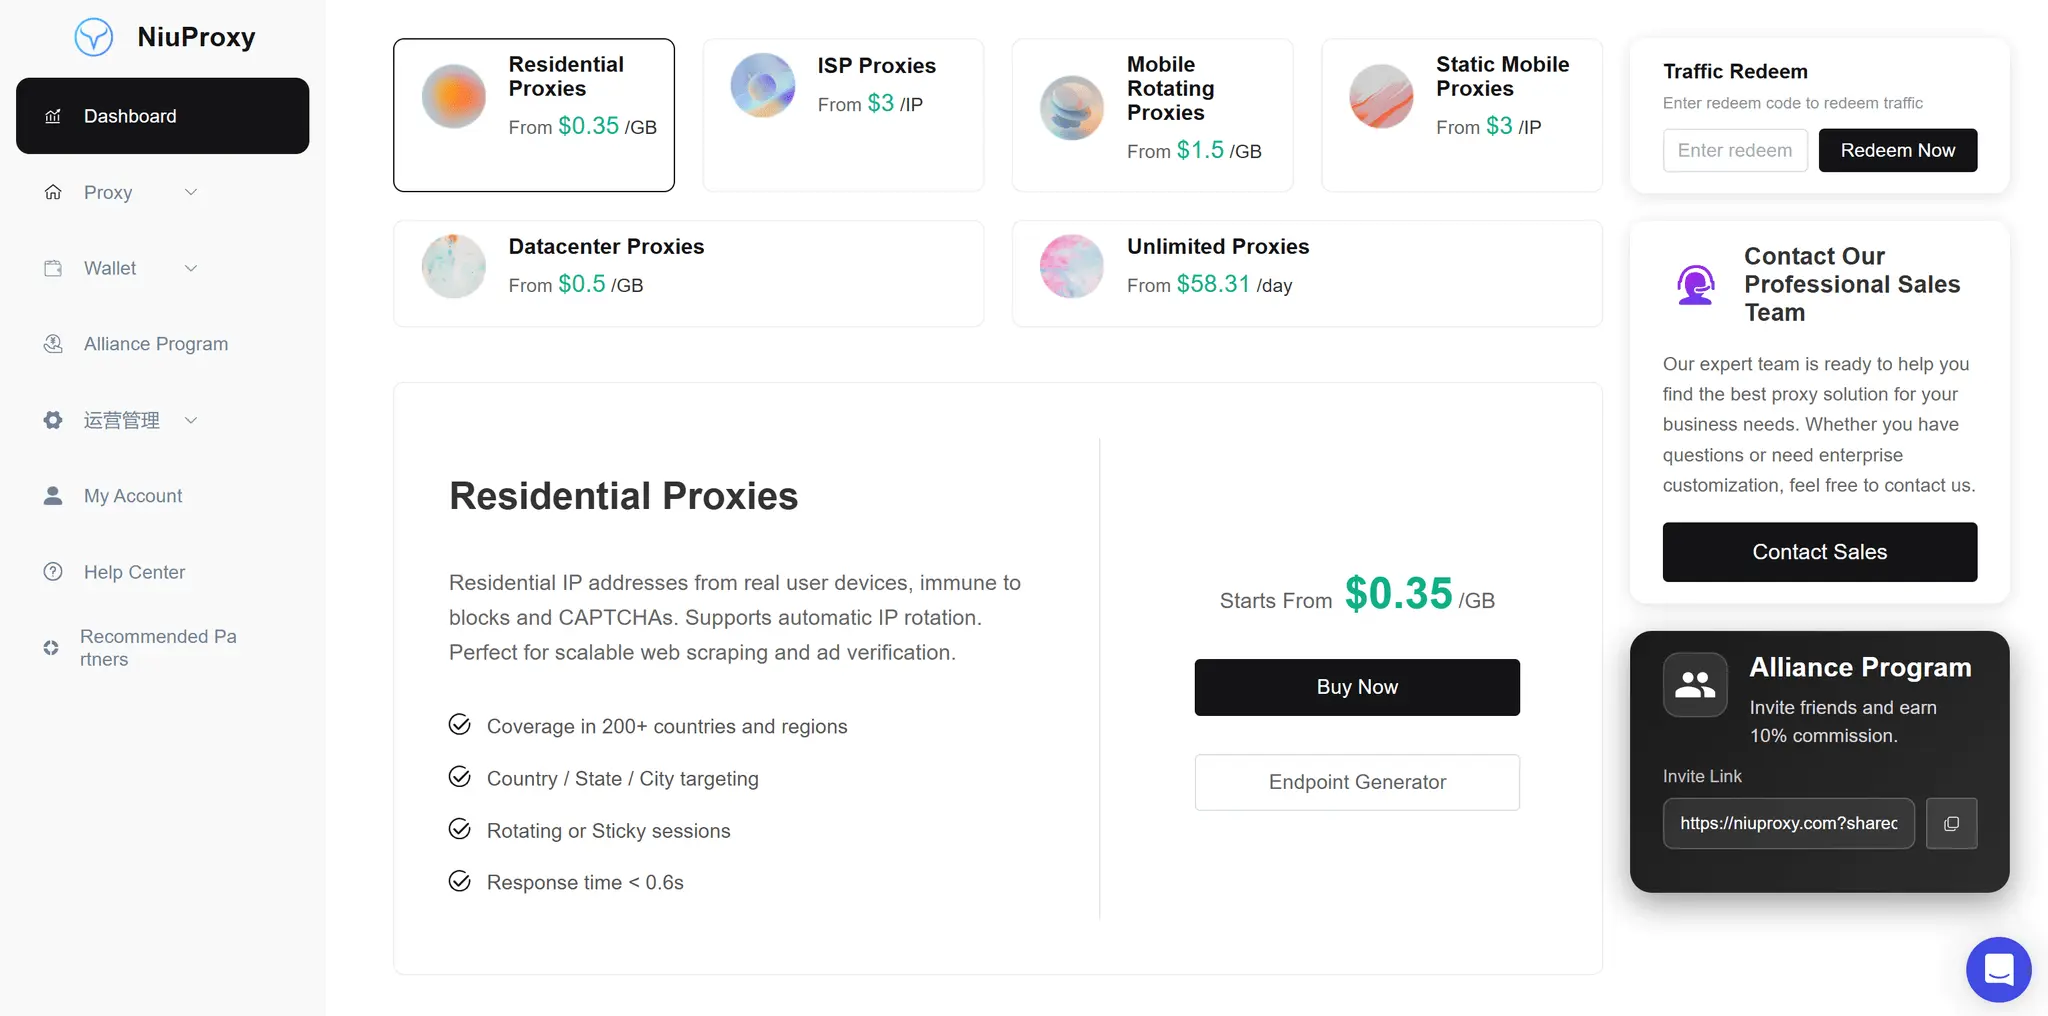Screen dimensions: 2048x1016
Task: Click the Buy Now button
Action: (x=1357, y=687)
